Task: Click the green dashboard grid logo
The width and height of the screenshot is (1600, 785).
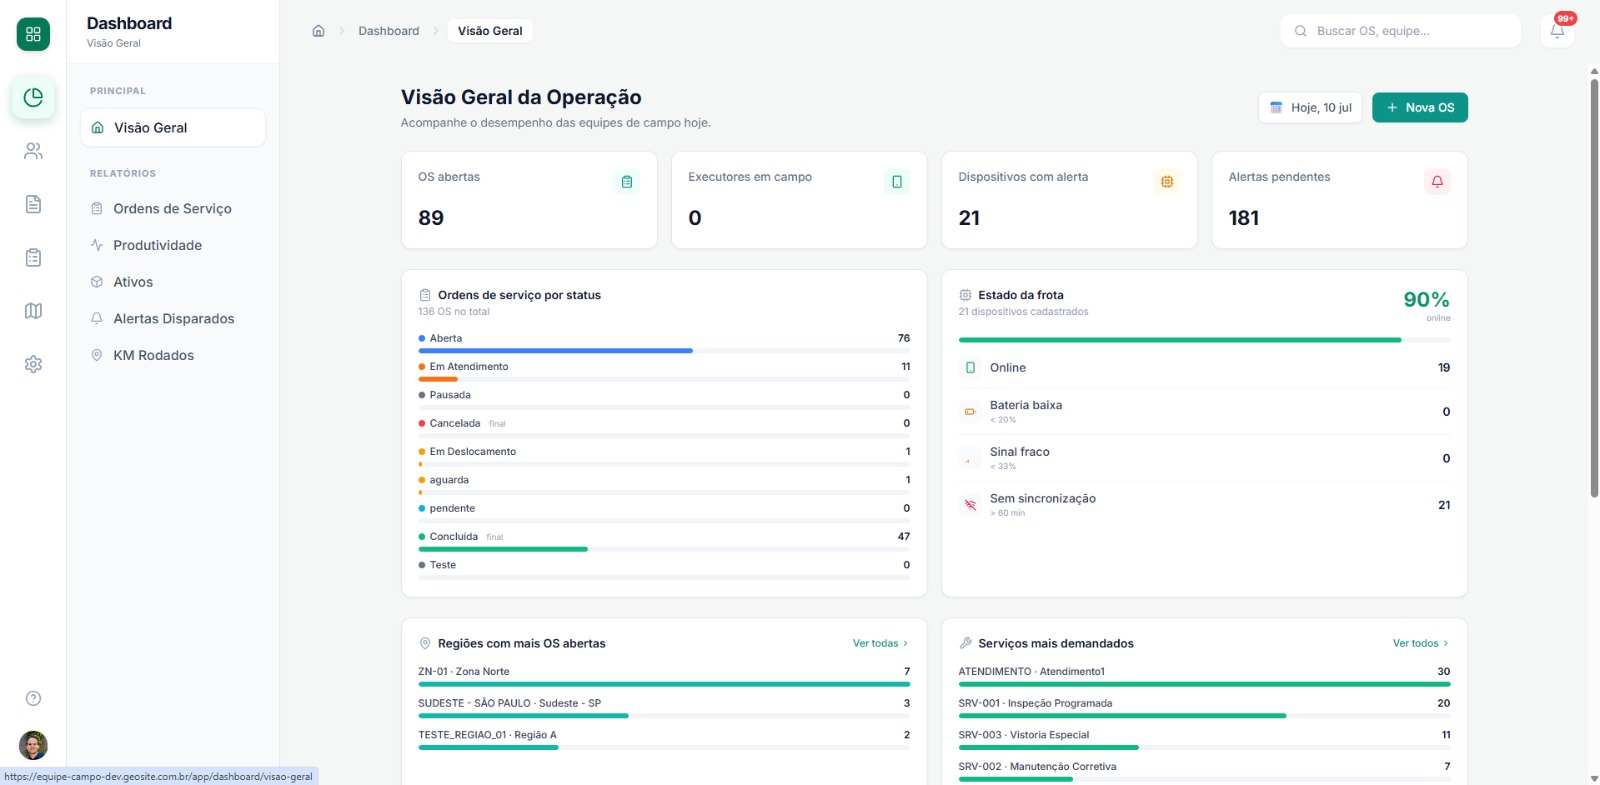Action: click(33, 34)
